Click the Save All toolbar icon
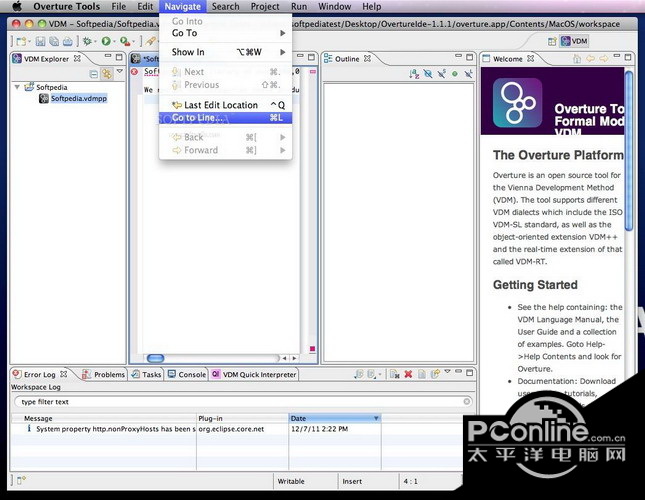 54,41
